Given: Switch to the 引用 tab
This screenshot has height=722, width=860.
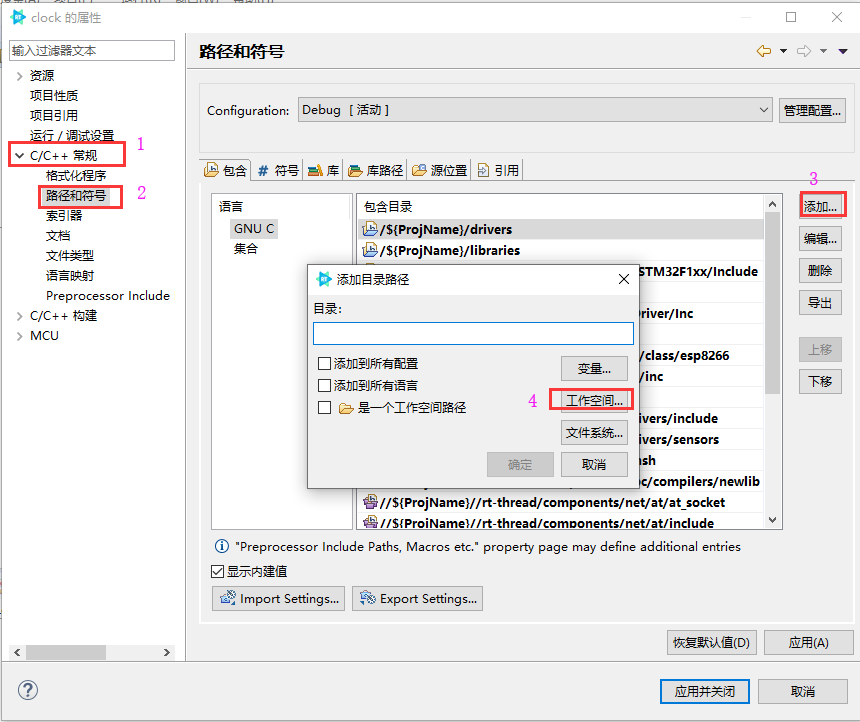Looking at the screenshot, I should [x=498, y=171].
